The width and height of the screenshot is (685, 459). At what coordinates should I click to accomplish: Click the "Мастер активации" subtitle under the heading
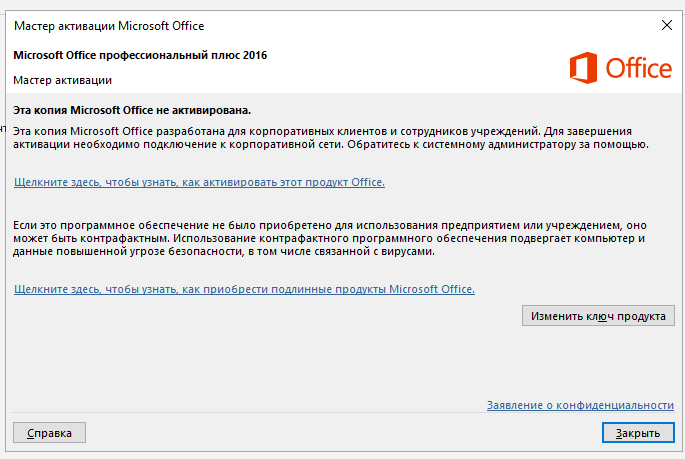pyautogui.click(x=62, y=80)
